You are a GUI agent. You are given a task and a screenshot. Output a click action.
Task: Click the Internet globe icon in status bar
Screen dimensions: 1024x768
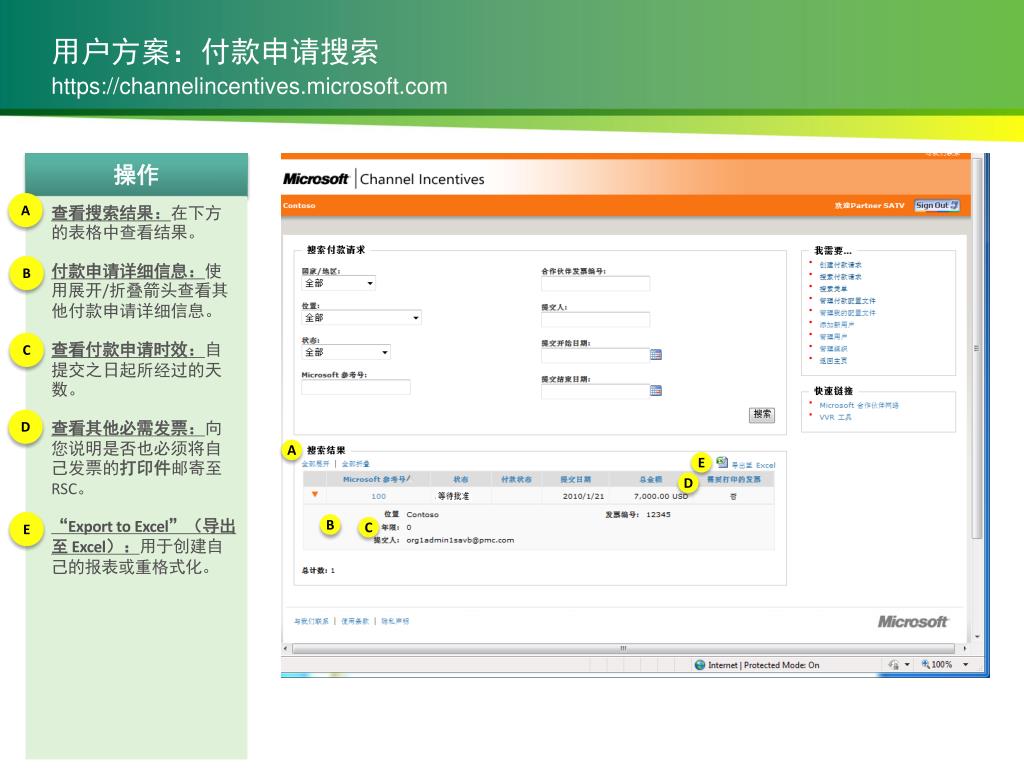[700, 665]
